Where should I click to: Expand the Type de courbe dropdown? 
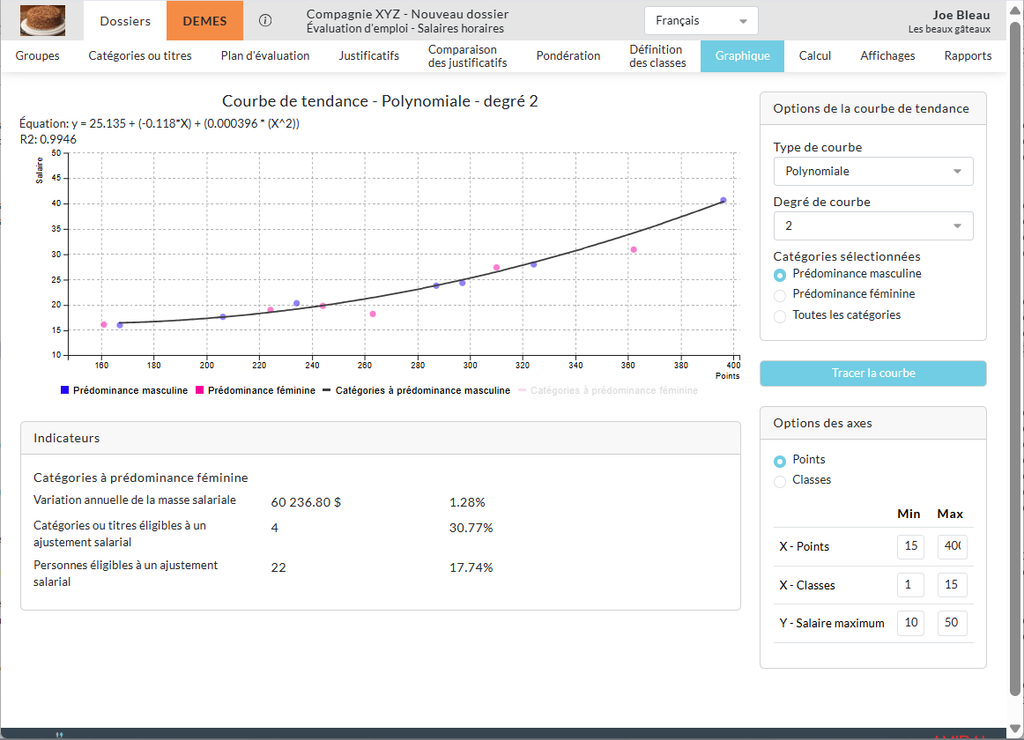coord(873,171)
